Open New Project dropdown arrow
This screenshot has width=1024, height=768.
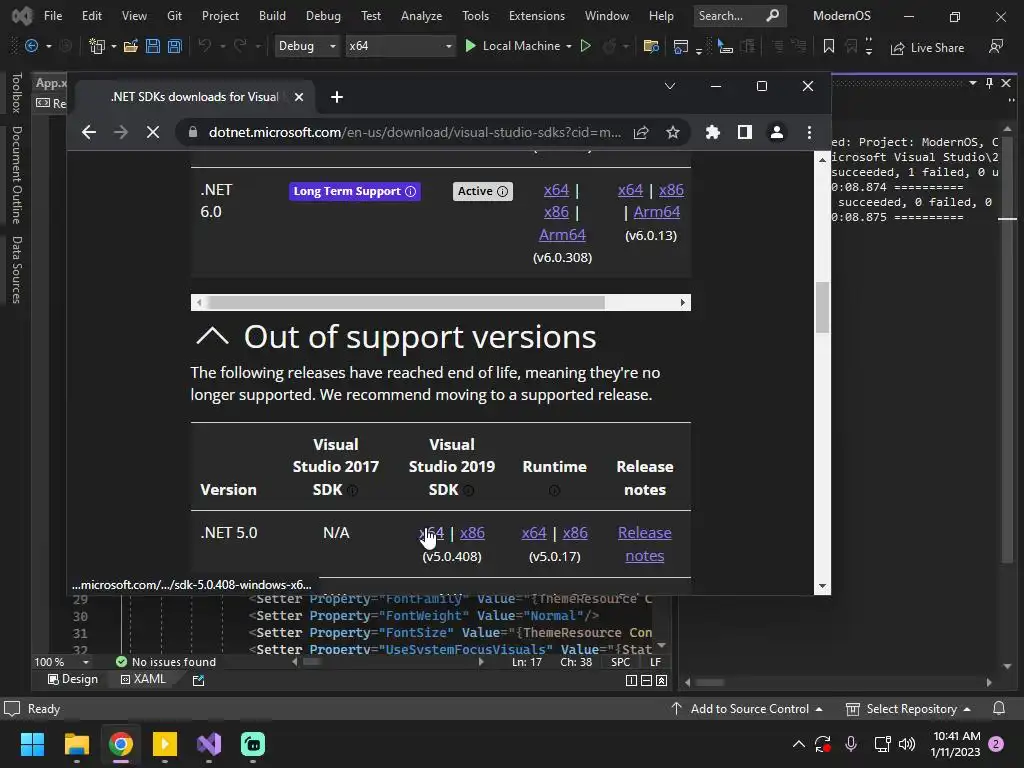click(114, 46)
